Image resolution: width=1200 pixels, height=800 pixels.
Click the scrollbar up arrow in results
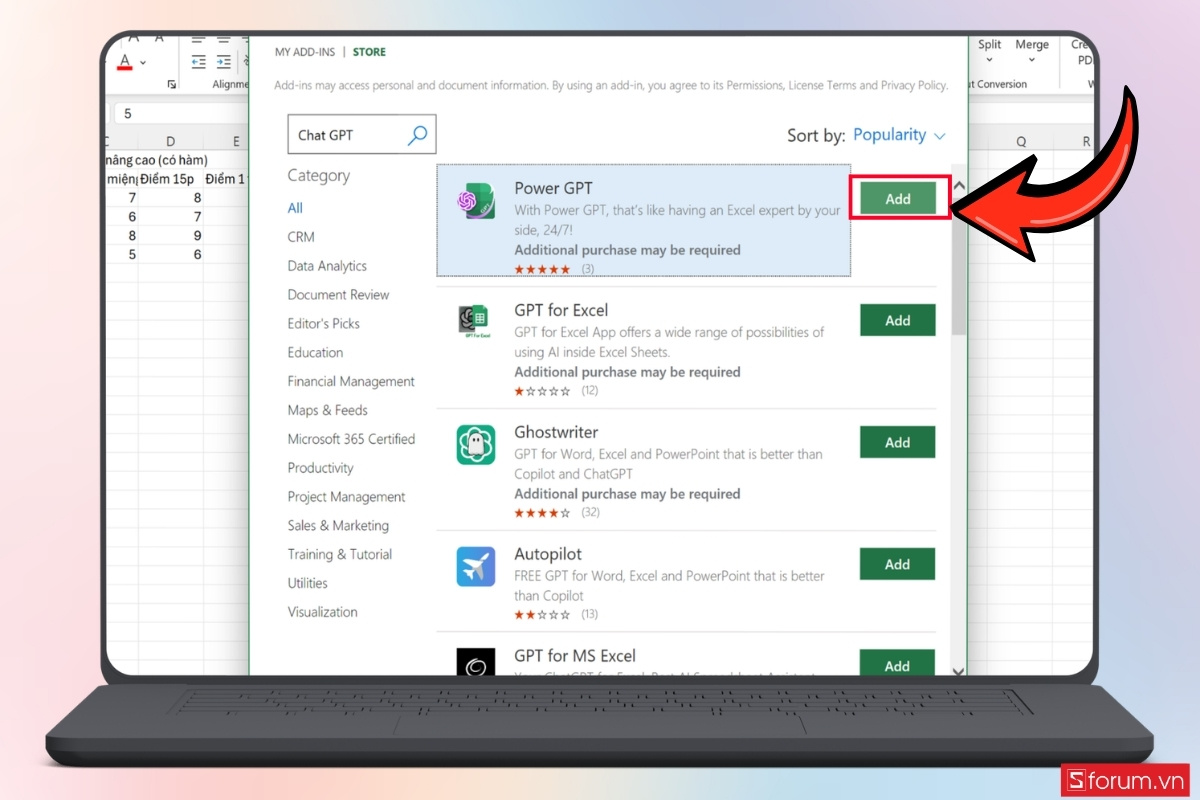[959, 185]
